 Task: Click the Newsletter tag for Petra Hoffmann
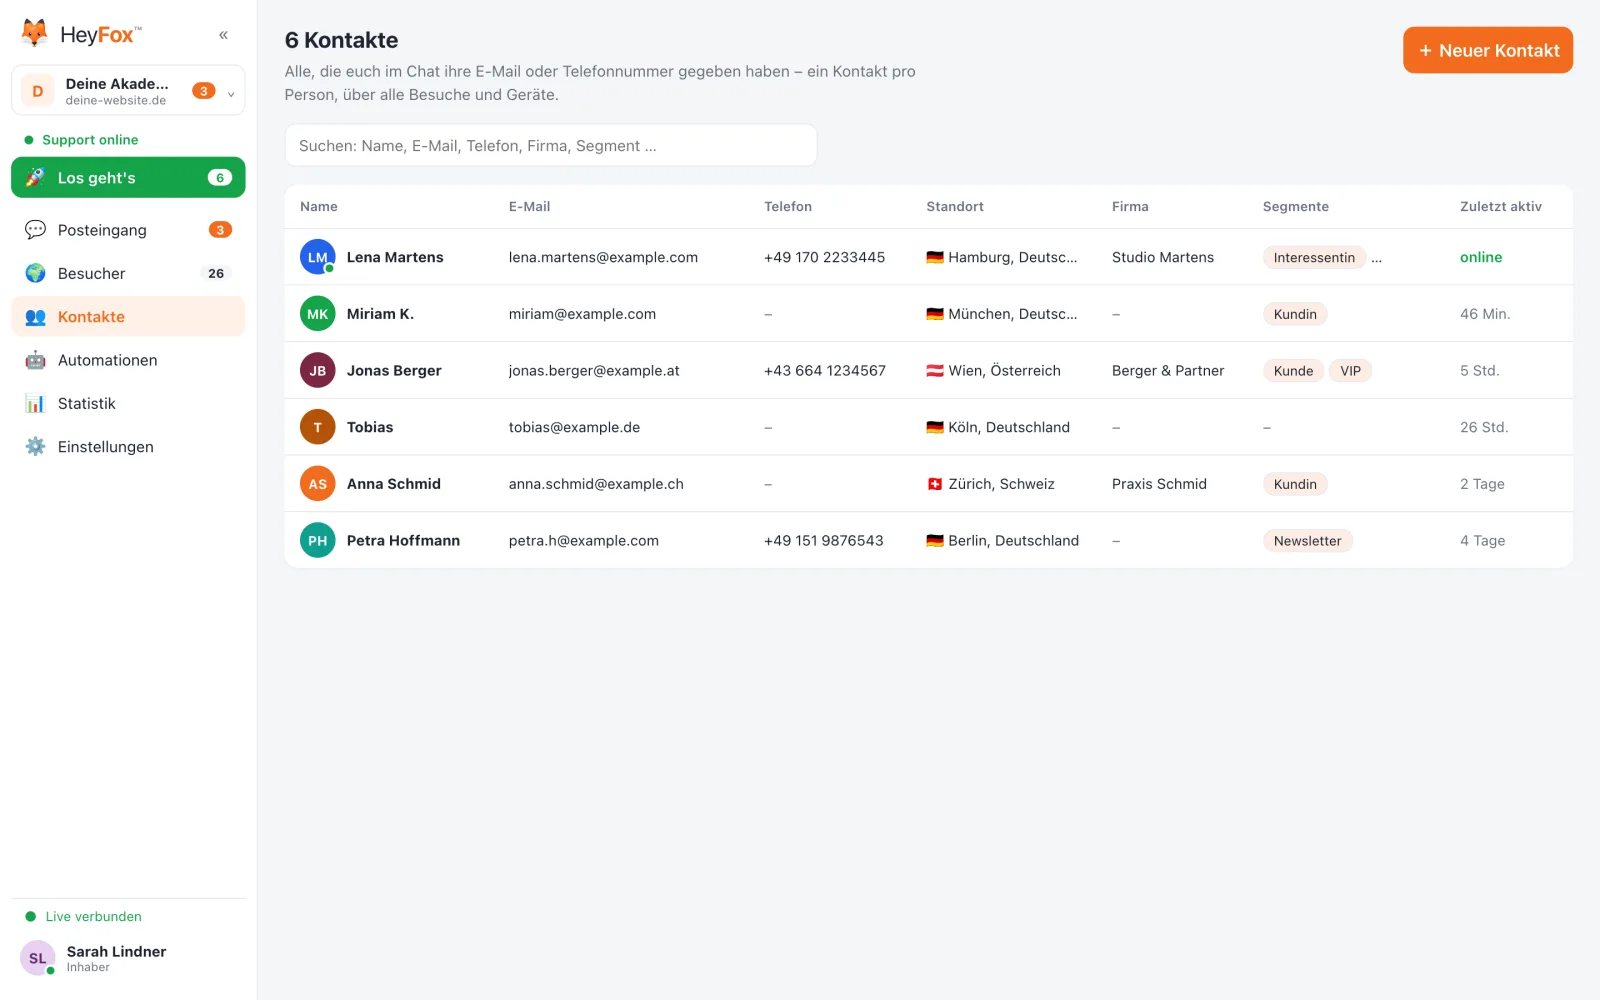(x=1307, y=541)
